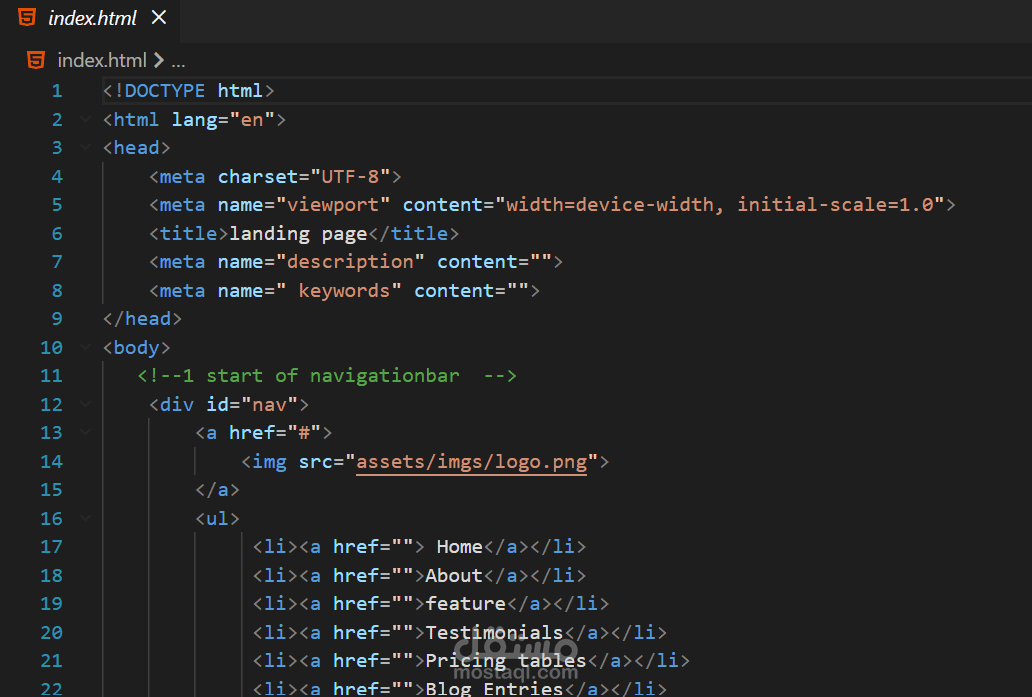Collapse the anchor tag fold arrow on line 13
Image resolution: width=1032 pixels, height=697 pixels.
[x=85, y=433]
